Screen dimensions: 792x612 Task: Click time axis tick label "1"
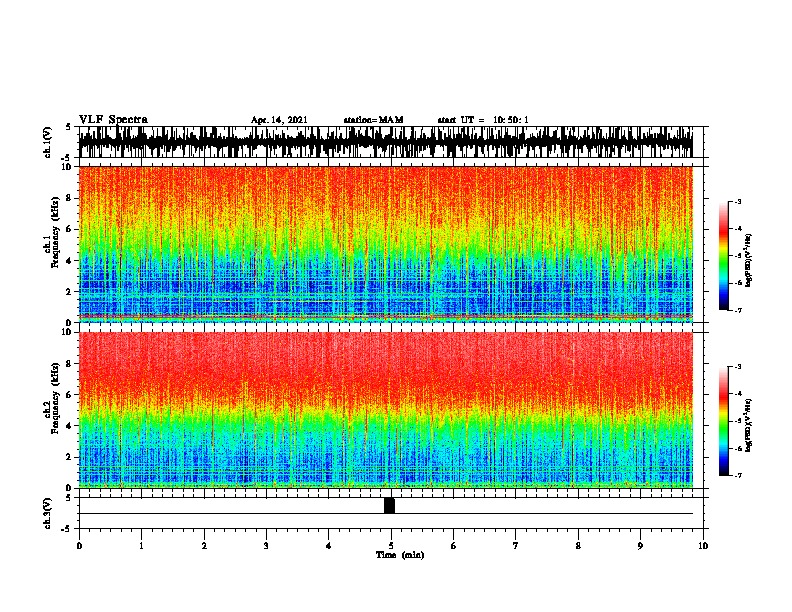point(142,546)
